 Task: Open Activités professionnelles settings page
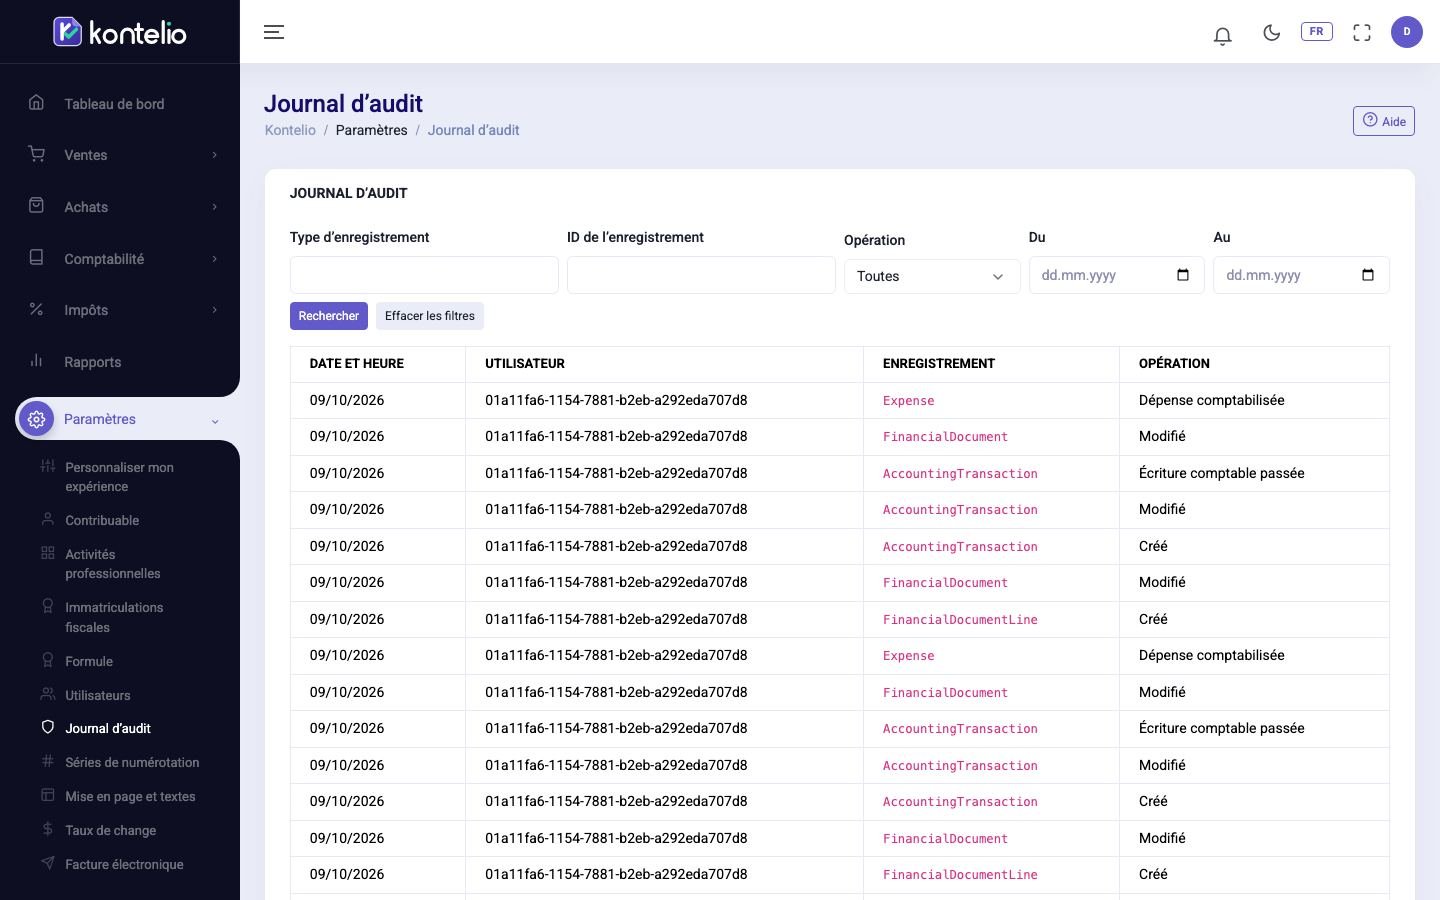(x=112, y=564)
